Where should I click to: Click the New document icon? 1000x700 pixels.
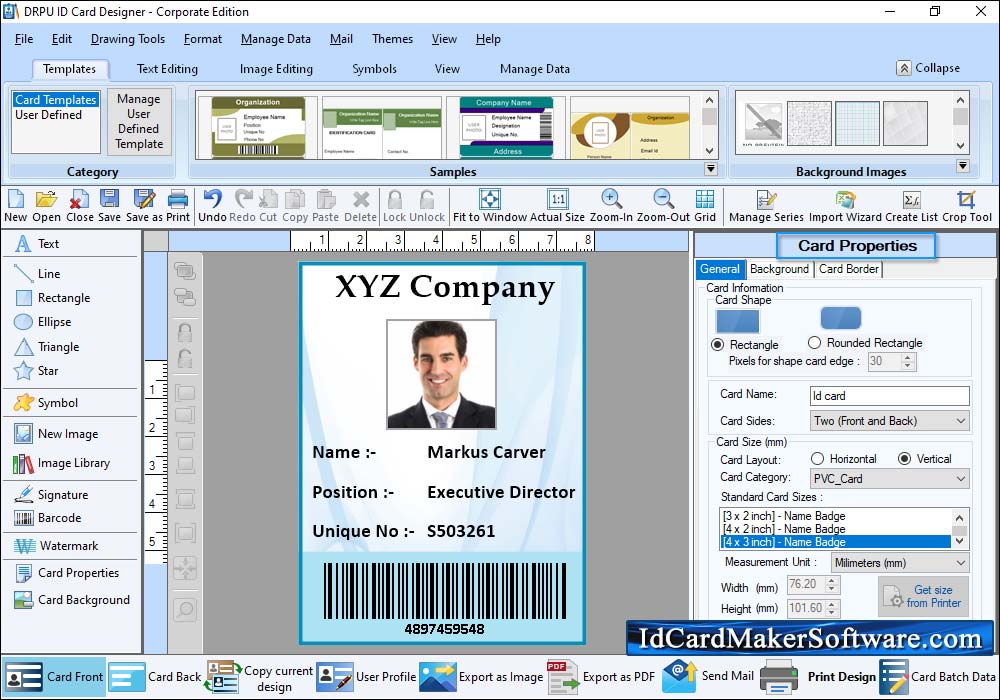(15, 199)
